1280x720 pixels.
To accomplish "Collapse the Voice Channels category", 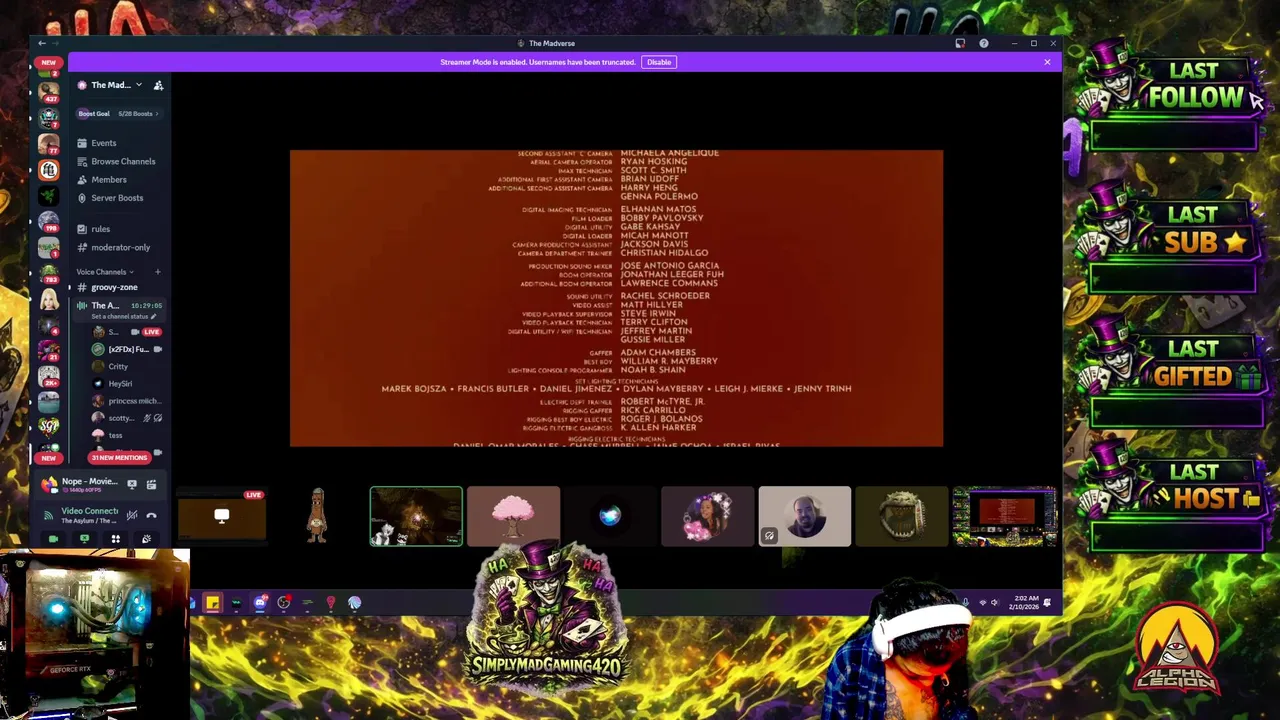I will (x=102, y=272).
